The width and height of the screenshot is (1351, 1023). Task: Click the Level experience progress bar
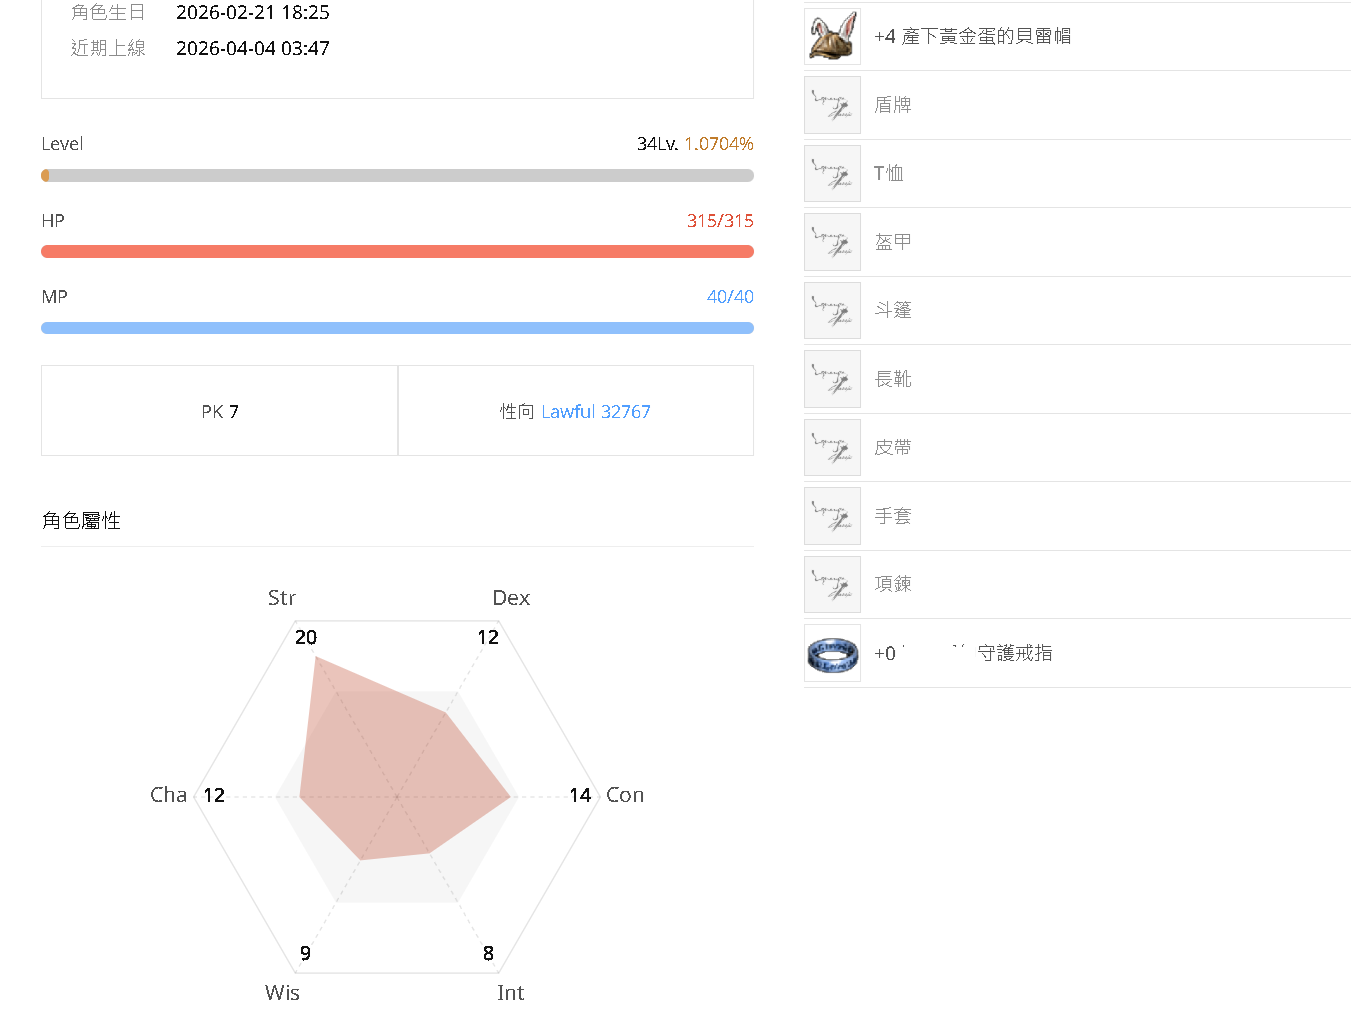397,176
